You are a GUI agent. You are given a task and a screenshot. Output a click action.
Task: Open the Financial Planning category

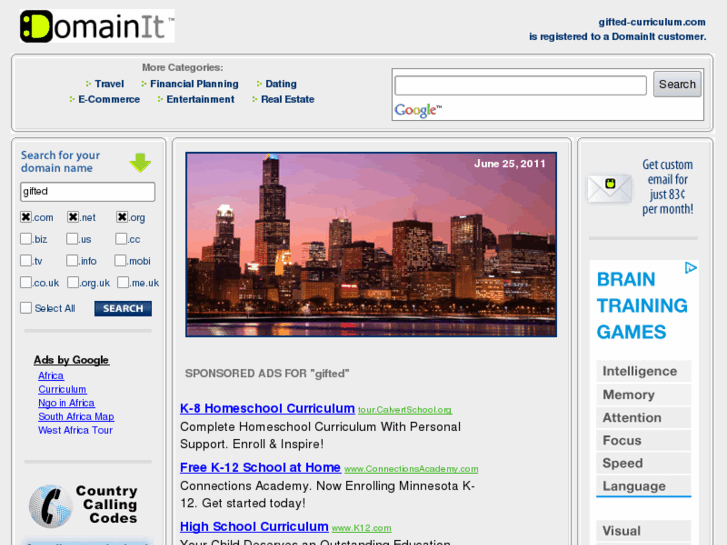click(x=194, y=84)
